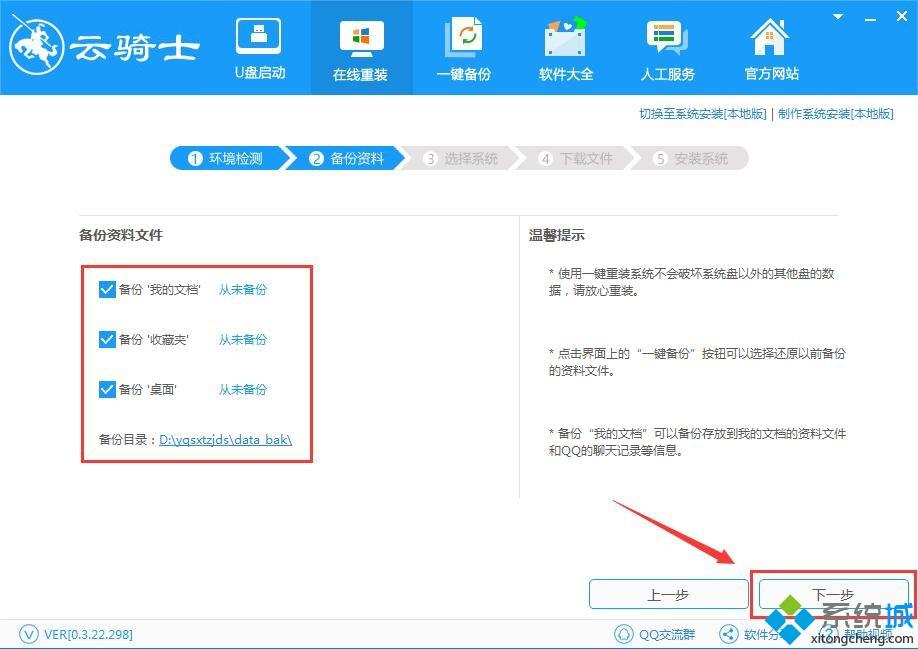Open the QQ交流群 icon
Viewport: 918px width, 649px height.
click(623, 634)
